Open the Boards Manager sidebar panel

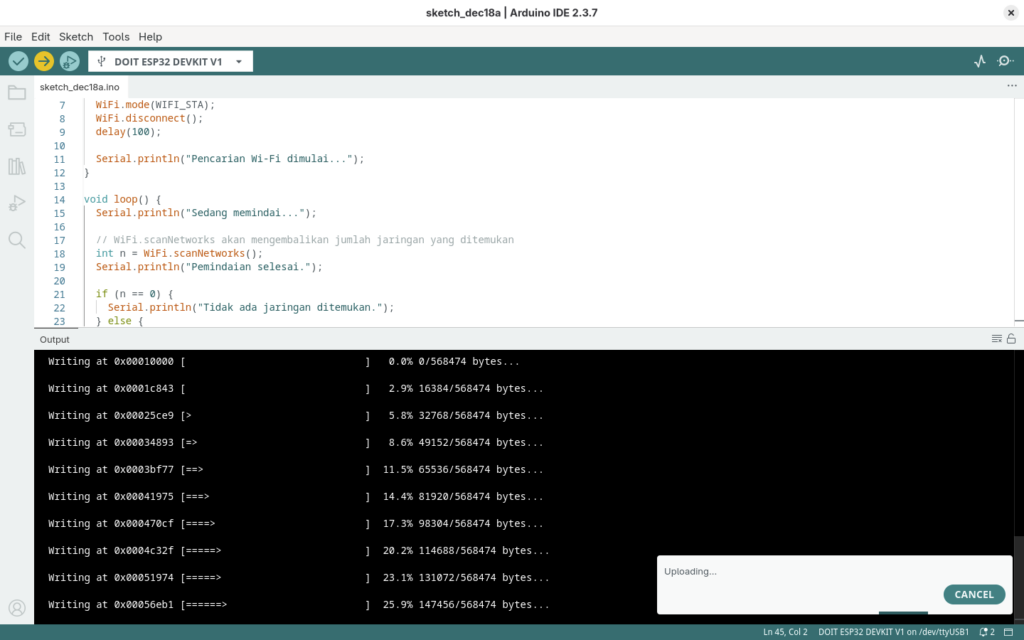[x=17, y=130]
